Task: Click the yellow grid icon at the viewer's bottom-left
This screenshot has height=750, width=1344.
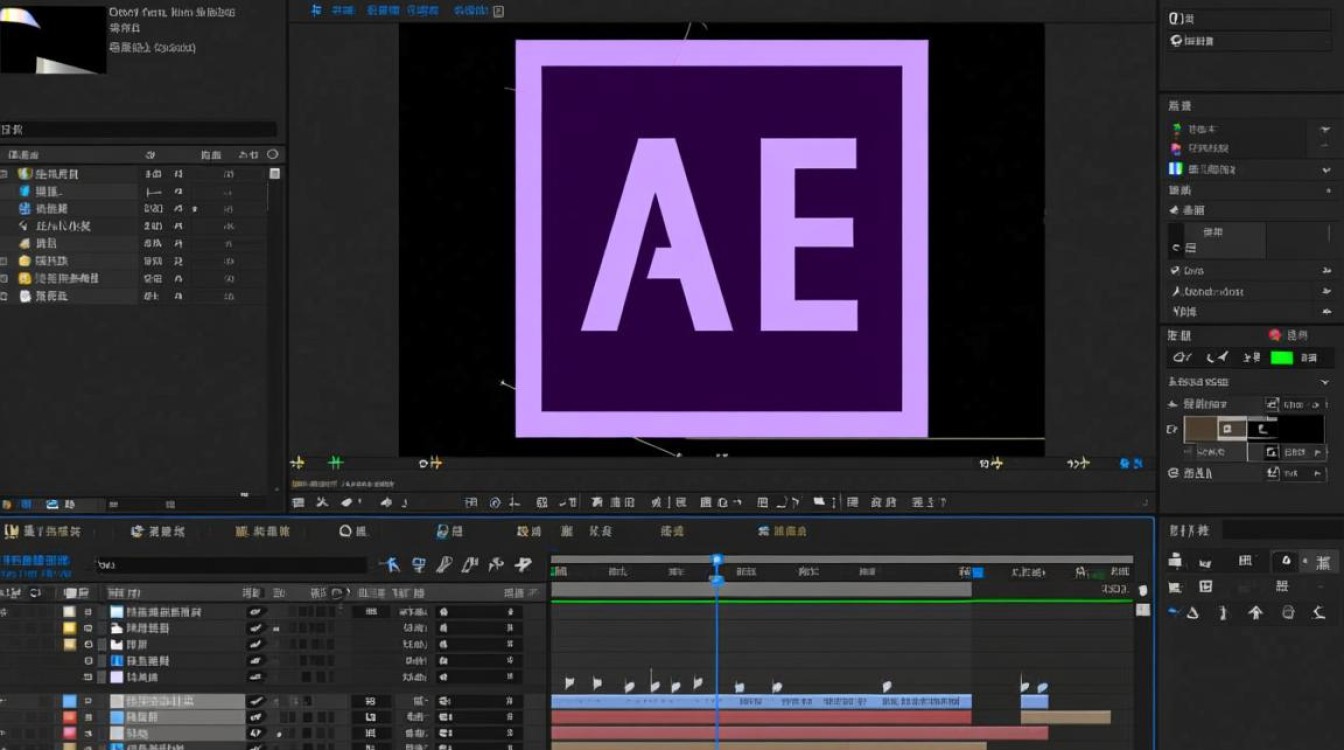Action: coord(297,463)
